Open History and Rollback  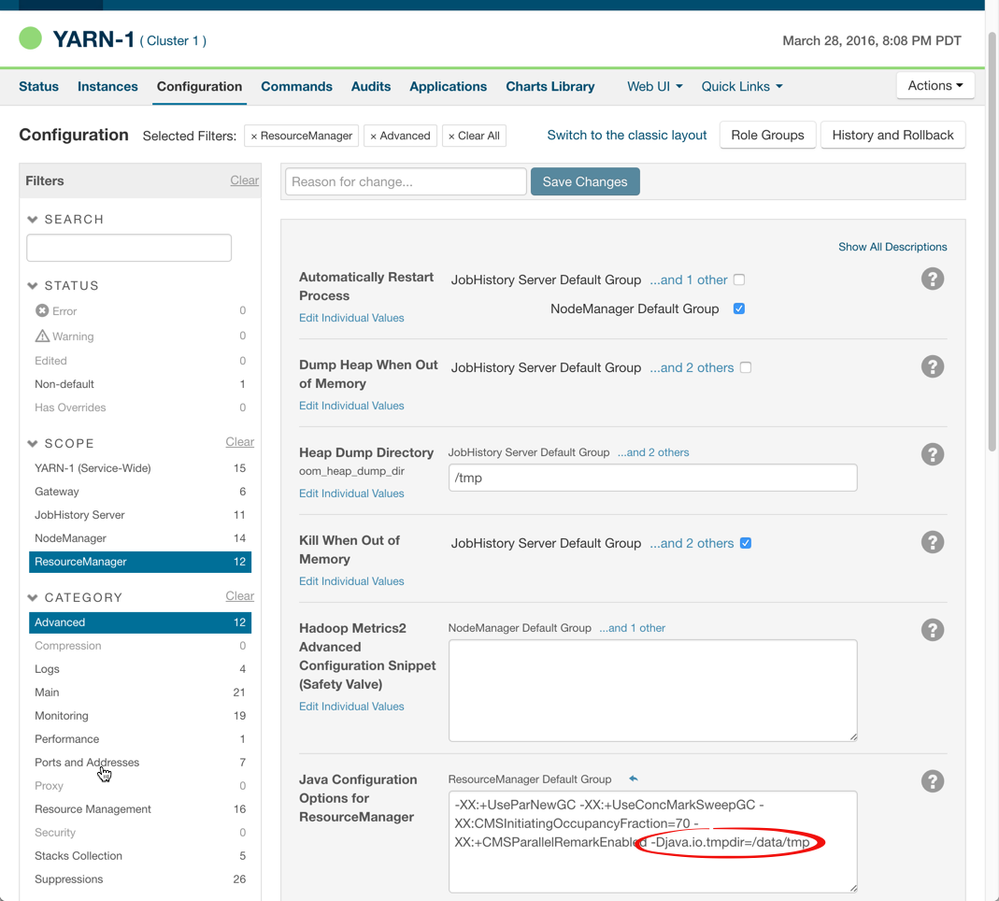tap(893, 135)
